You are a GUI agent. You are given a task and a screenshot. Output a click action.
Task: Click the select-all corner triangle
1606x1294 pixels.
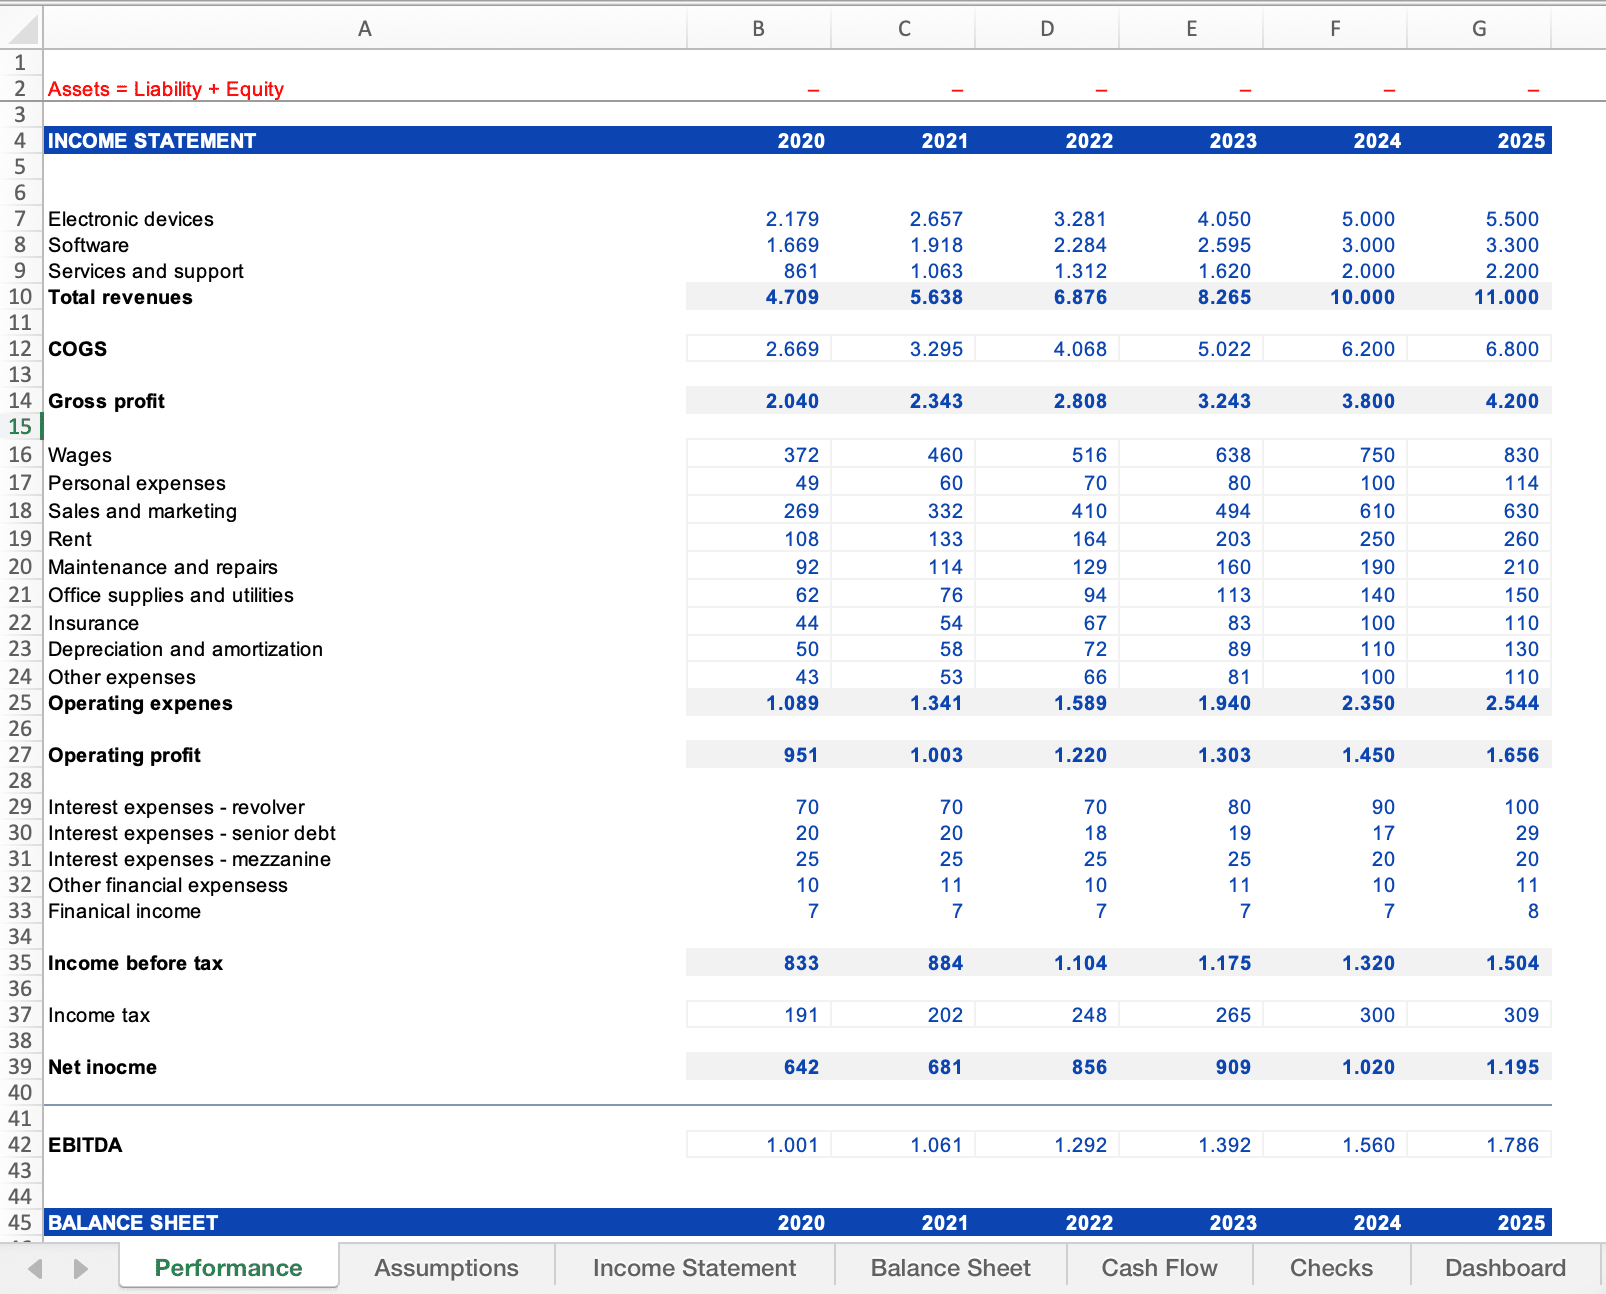click(x=21, y=28)
